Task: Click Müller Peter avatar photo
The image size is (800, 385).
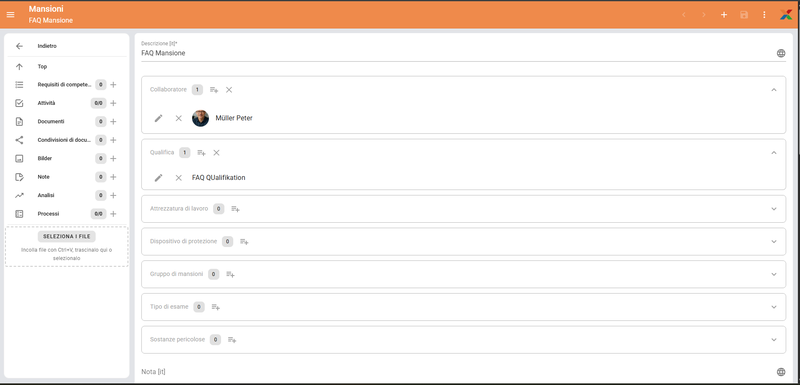Action: click(x=201, y=118)
